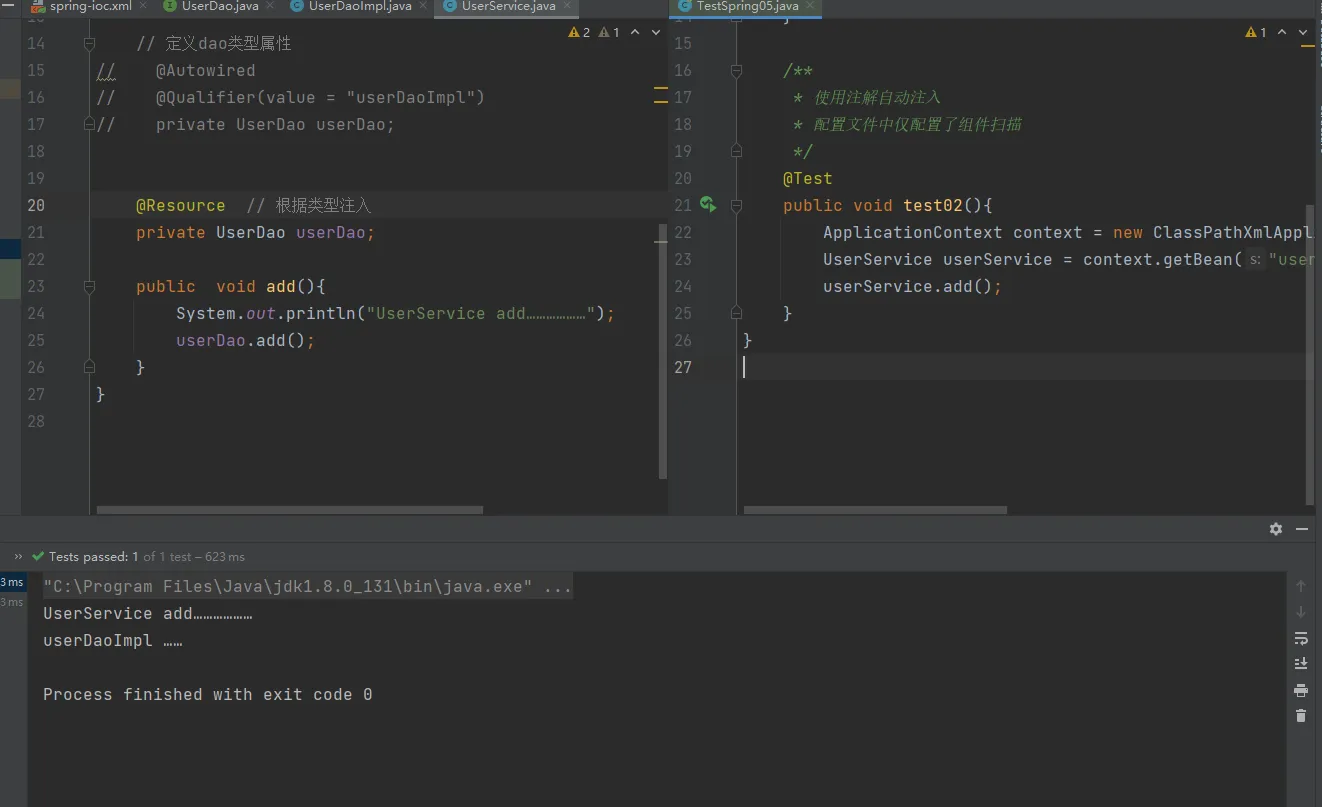Close the UserService.java tab
This screenshot has height=807, width=1322.
pos(565,6)
